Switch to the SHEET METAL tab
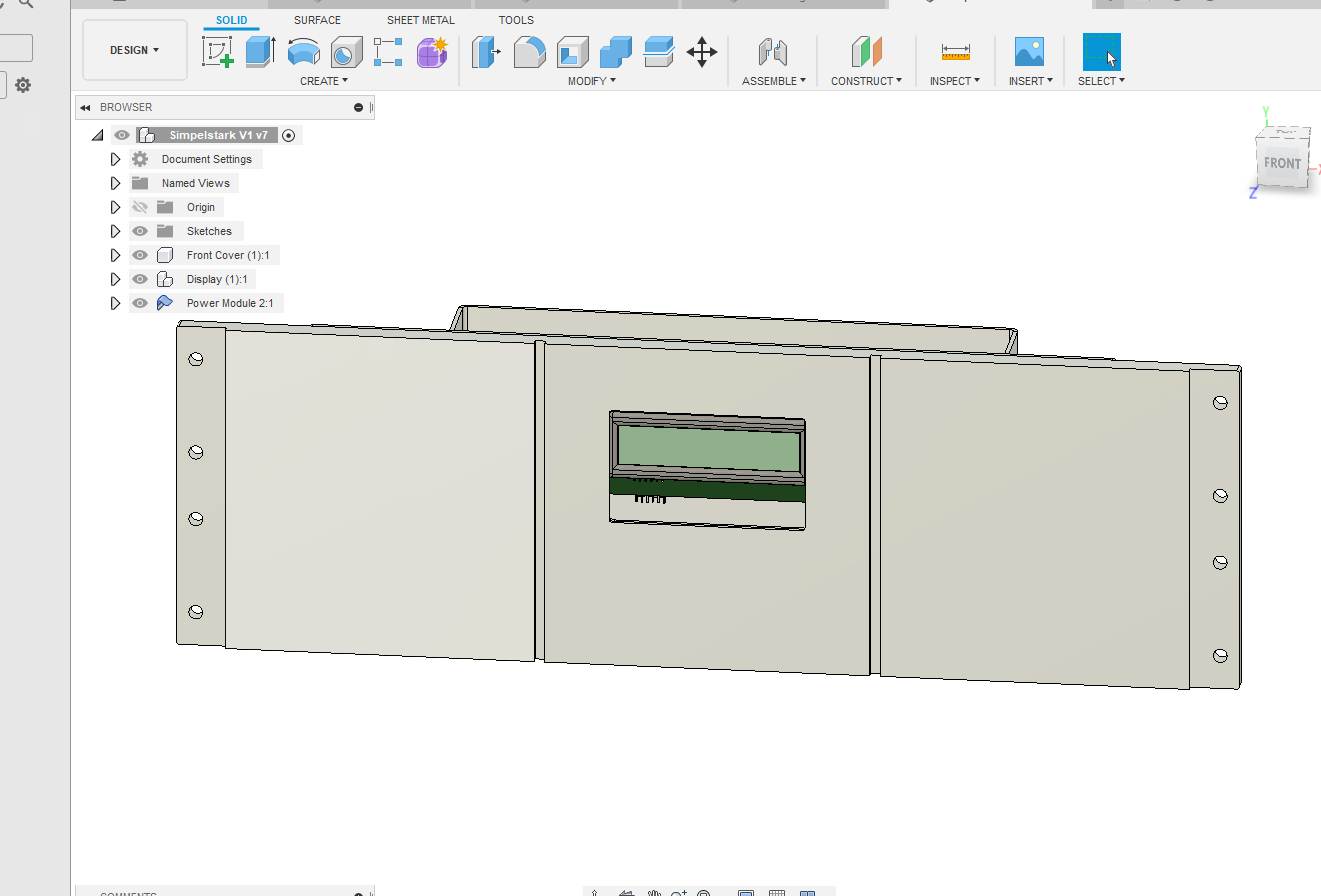1321x896 pixels. [421, 20]
